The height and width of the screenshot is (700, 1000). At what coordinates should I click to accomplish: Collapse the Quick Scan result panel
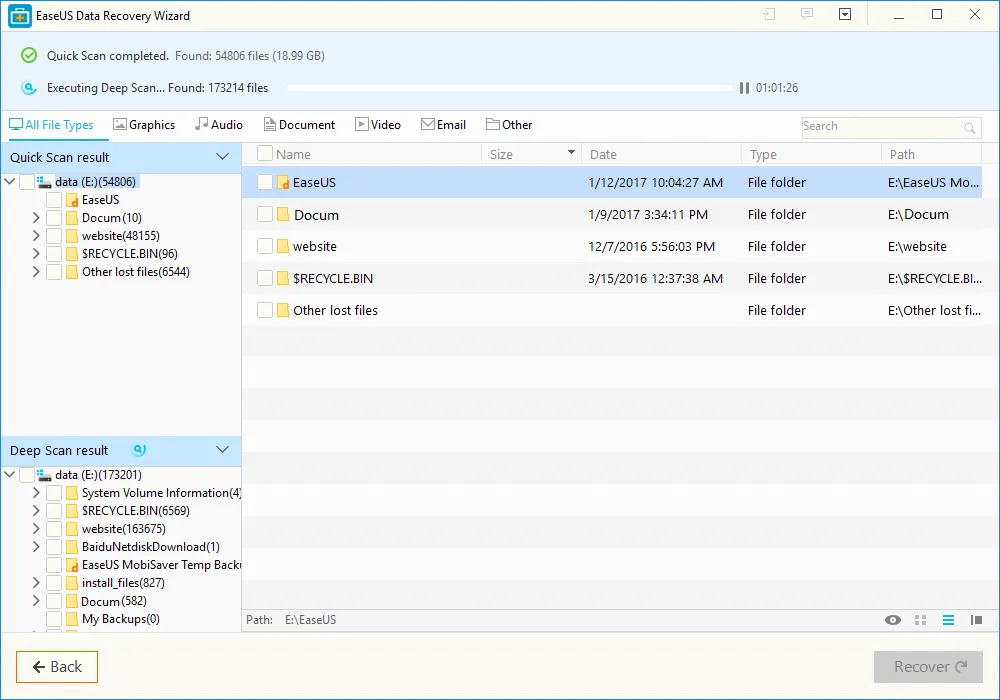[x=224, y=157]
